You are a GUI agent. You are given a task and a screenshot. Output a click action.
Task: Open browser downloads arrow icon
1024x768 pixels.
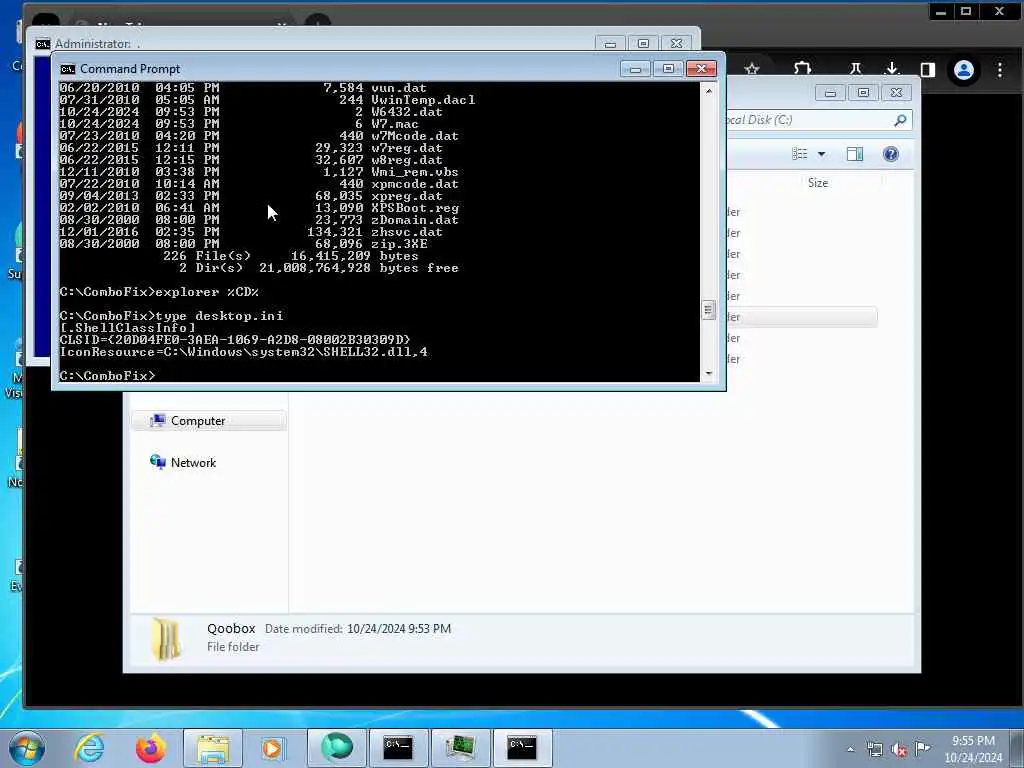coord(892,69)
